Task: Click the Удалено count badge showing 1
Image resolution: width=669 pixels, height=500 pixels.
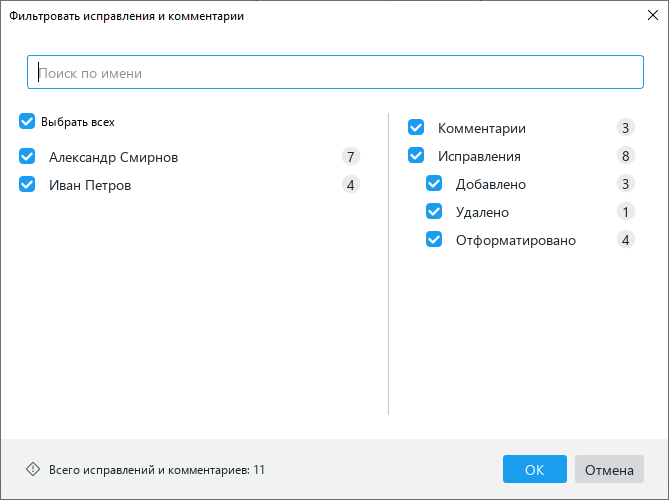Action: (x=625, y=212)
